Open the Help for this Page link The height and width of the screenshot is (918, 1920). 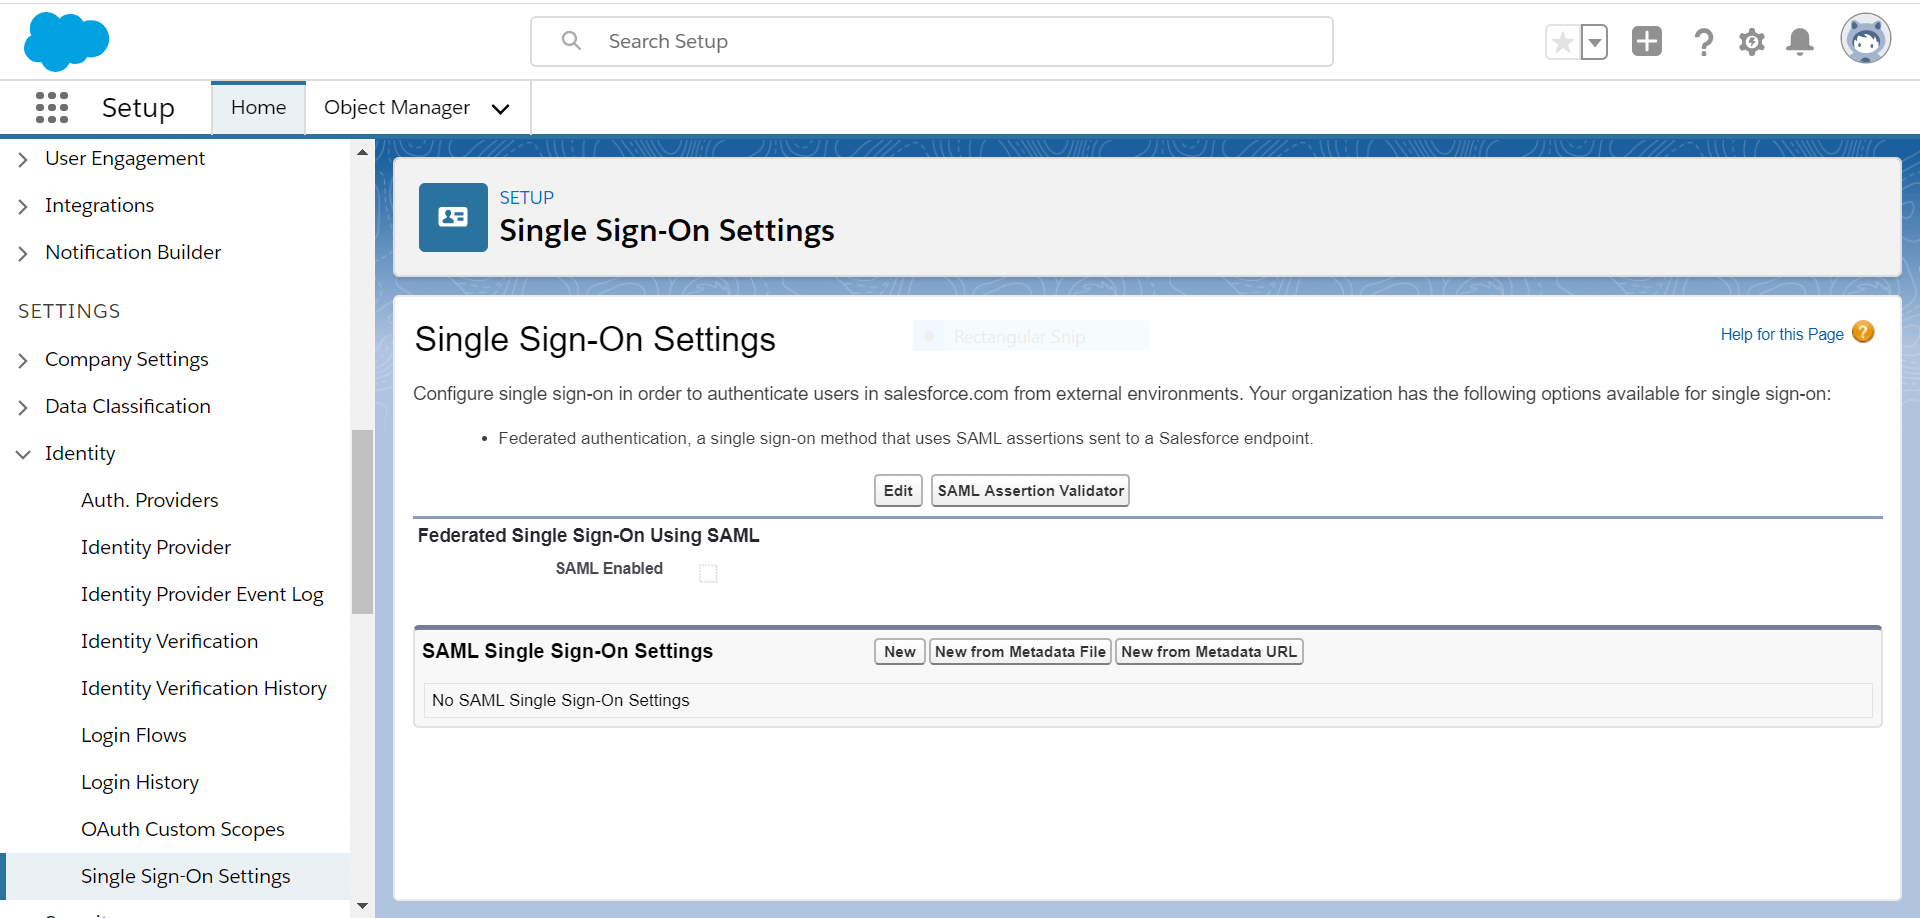coord(1782,334)
